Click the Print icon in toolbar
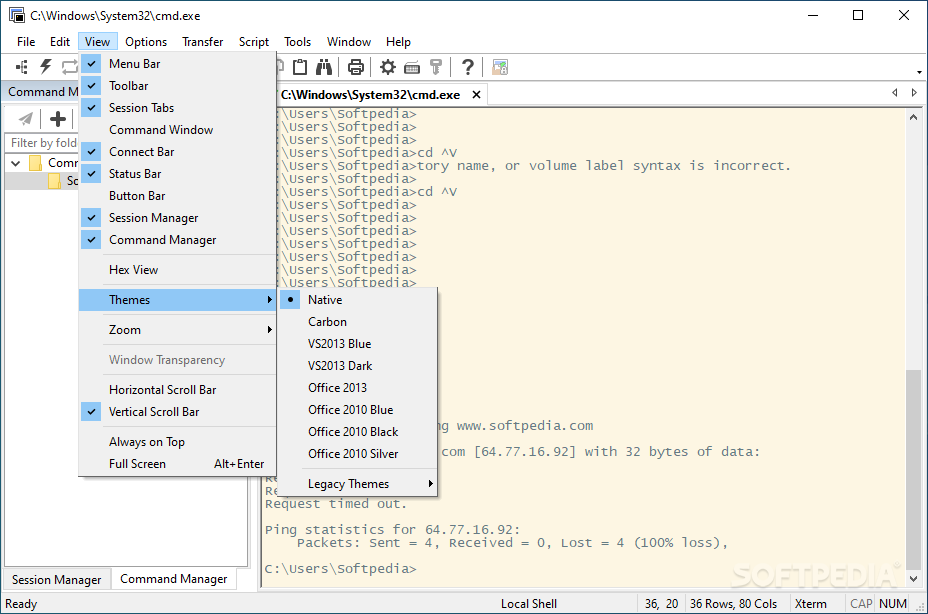The image size is (928, 614). click(356, 67)
